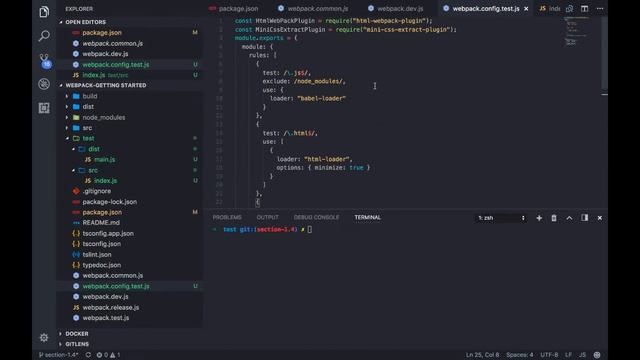Open the Problems panel tab
Image resolution: width=640 pixels, height=360 pixels.
(x=227, y=218)
